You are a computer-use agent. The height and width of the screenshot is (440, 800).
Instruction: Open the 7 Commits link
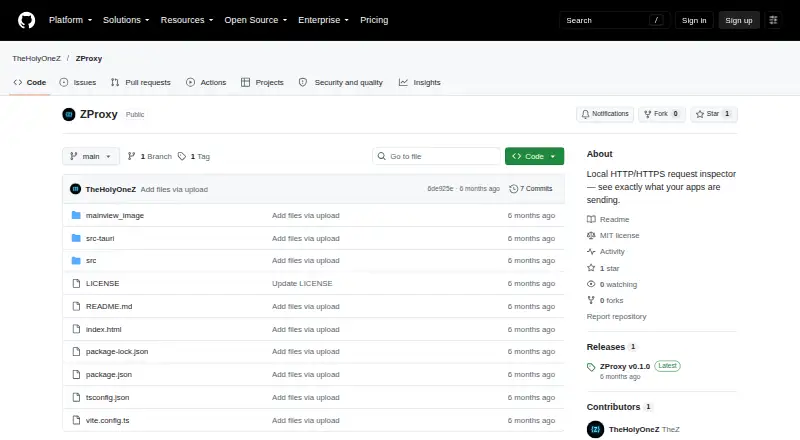[x=531, y=189]
